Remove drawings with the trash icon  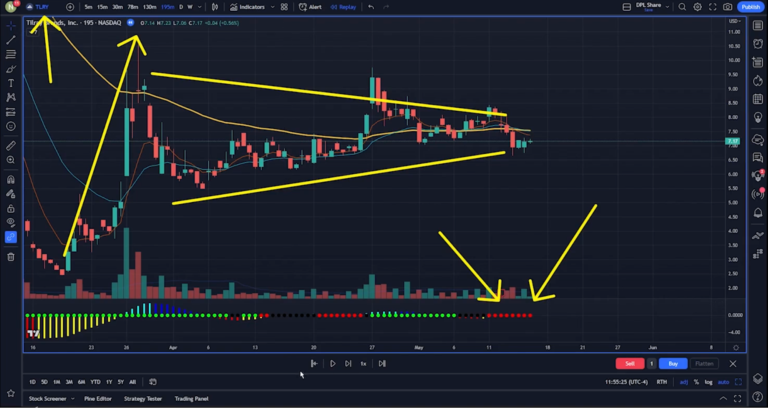point(11,257)
